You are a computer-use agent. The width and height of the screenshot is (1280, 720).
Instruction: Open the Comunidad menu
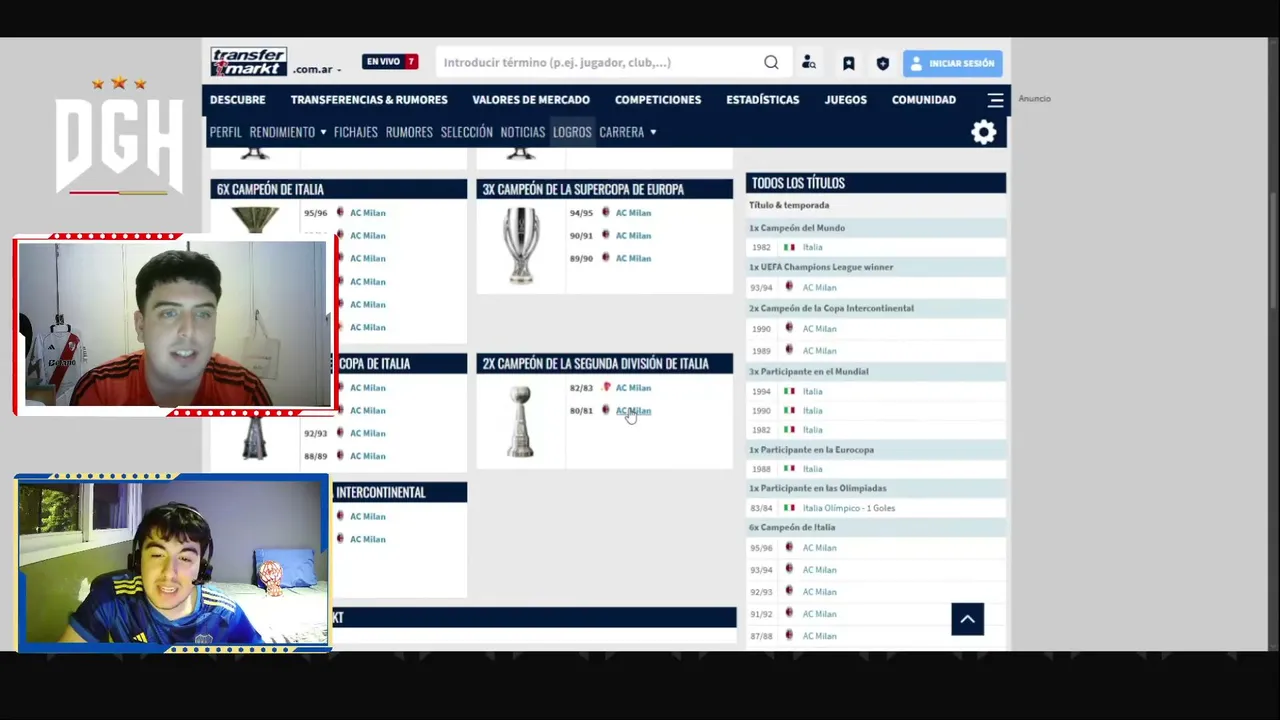(924, 100)
